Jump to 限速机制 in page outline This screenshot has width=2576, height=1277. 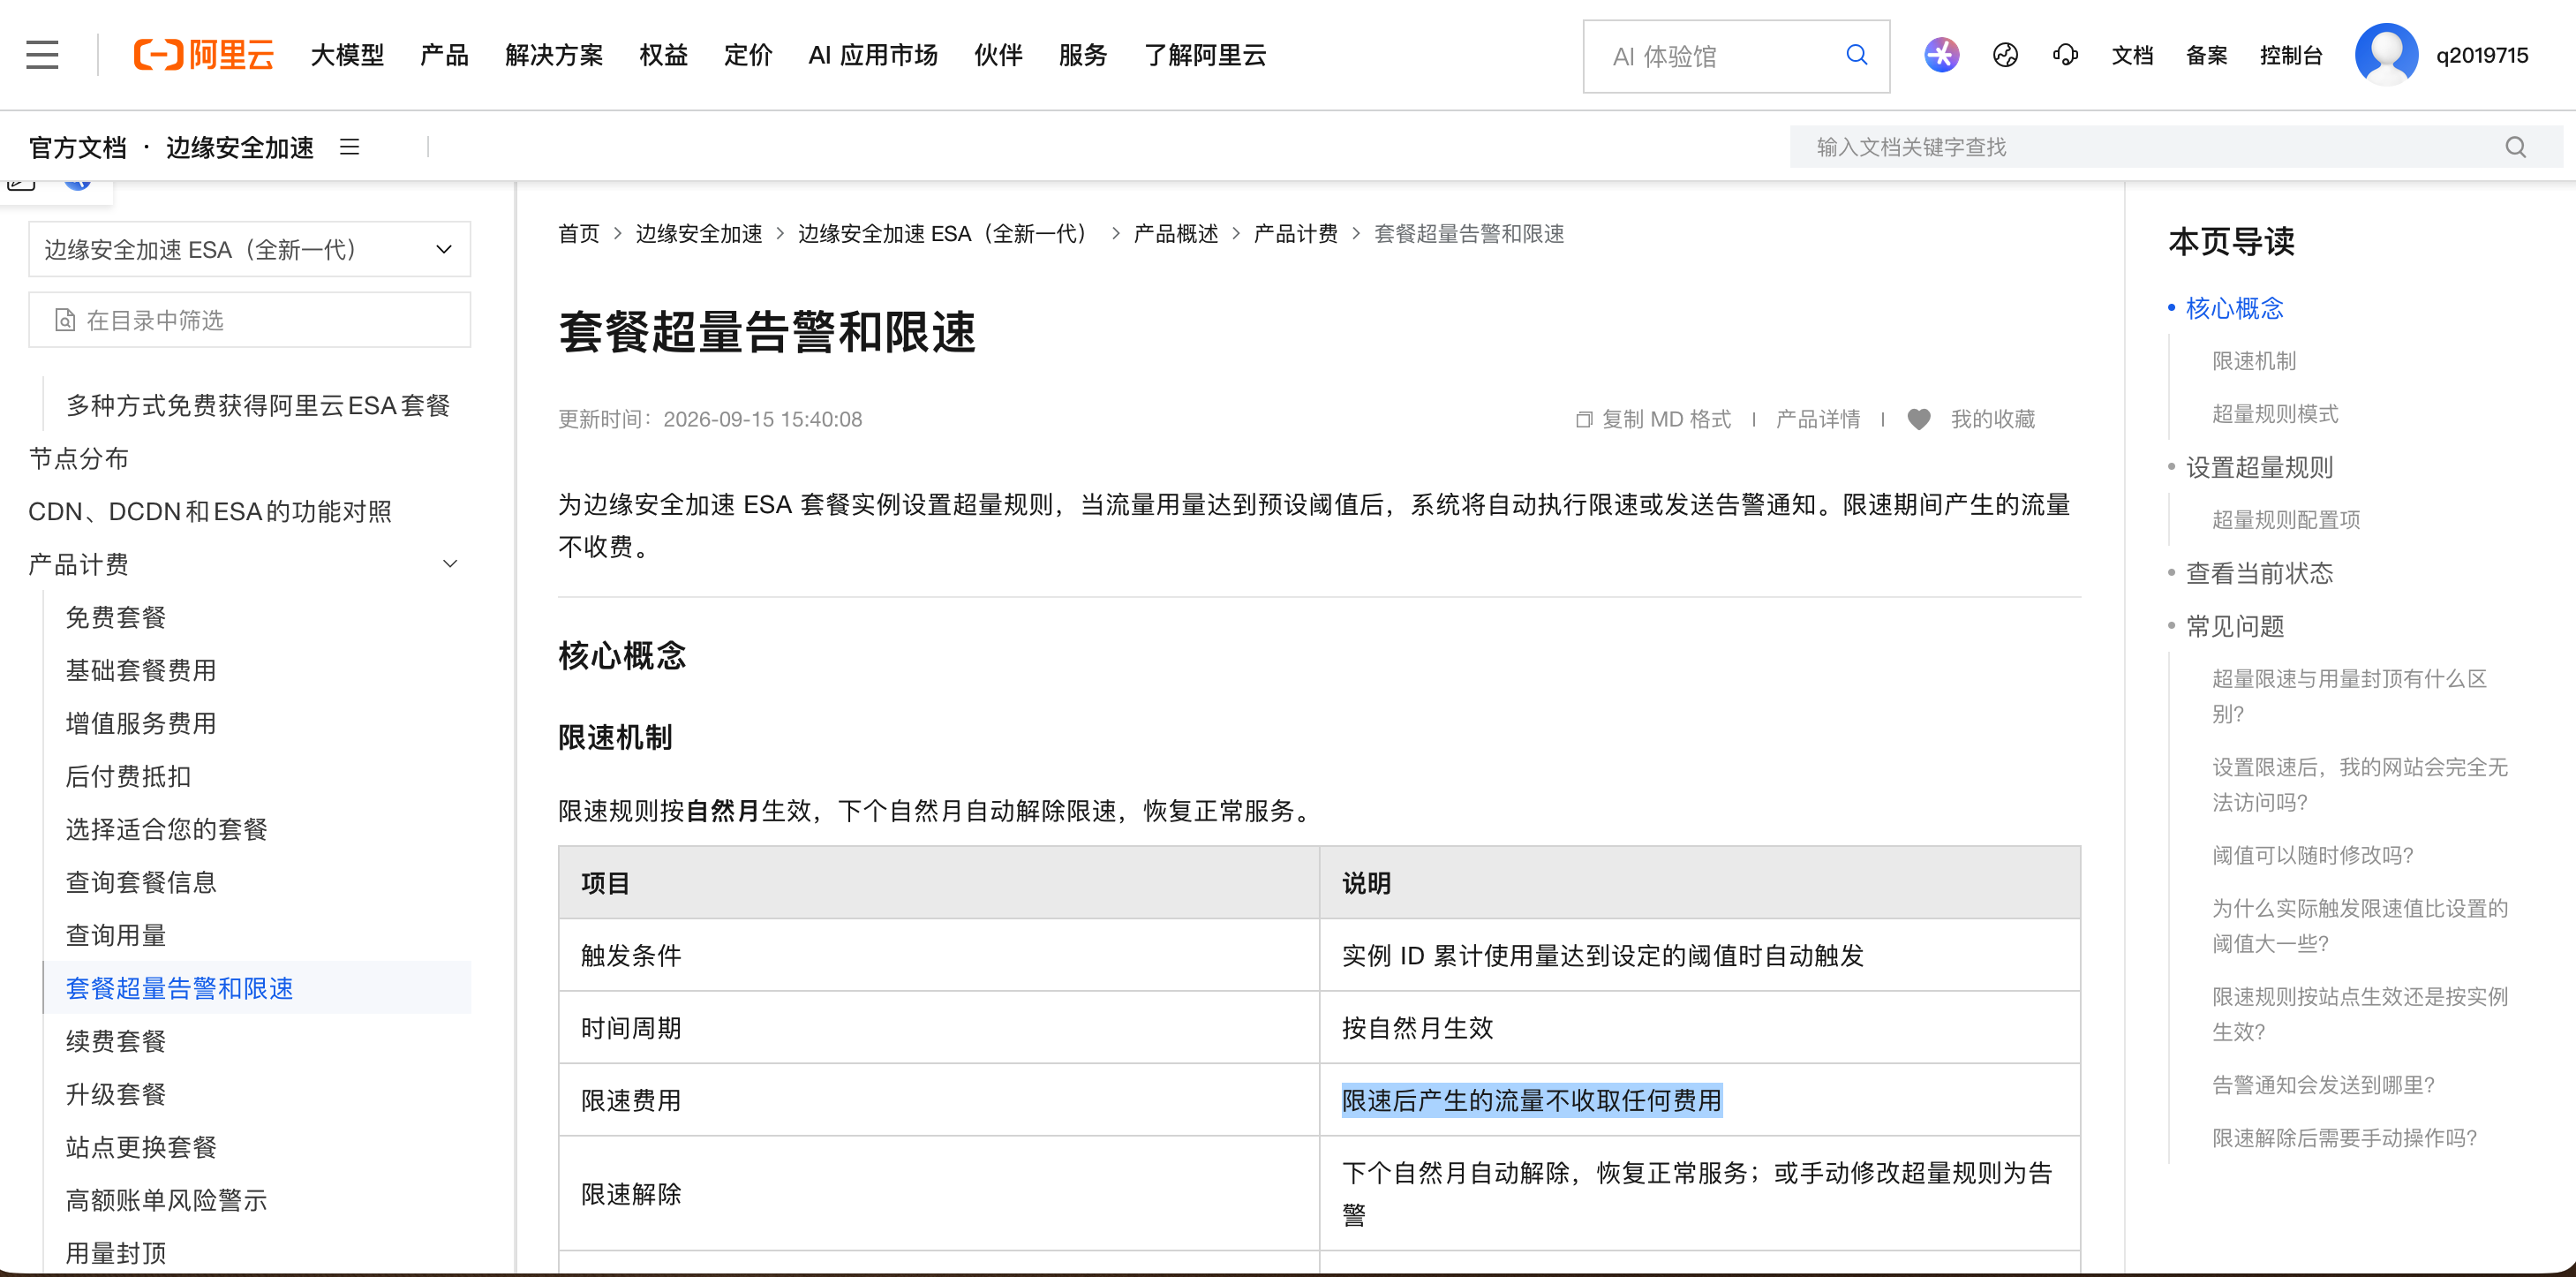pyautogui.click(x=2254, y=360)
